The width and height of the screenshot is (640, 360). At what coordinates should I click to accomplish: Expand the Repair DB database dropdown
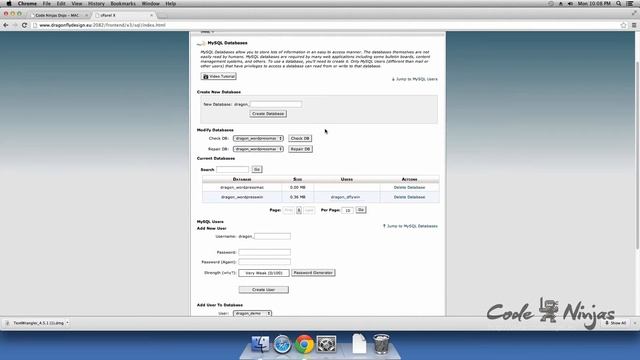[x=258, y=149]
